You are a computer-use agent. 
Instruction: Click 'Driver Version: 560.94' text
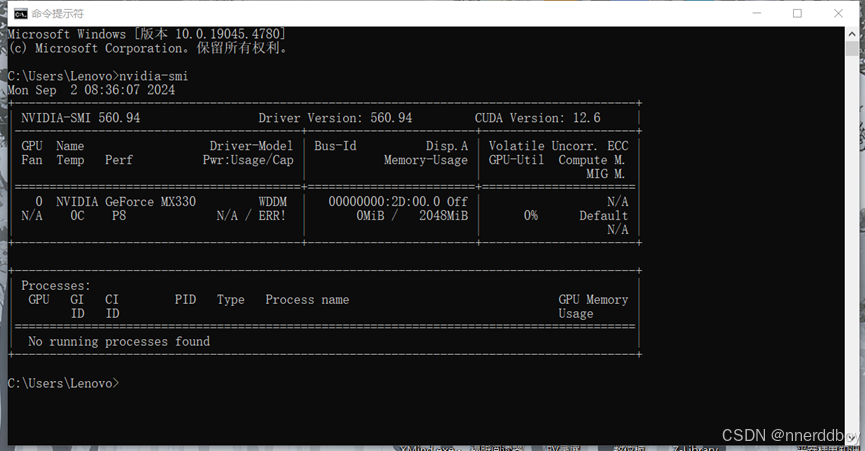pyautogui.click(x=335, y=118)
